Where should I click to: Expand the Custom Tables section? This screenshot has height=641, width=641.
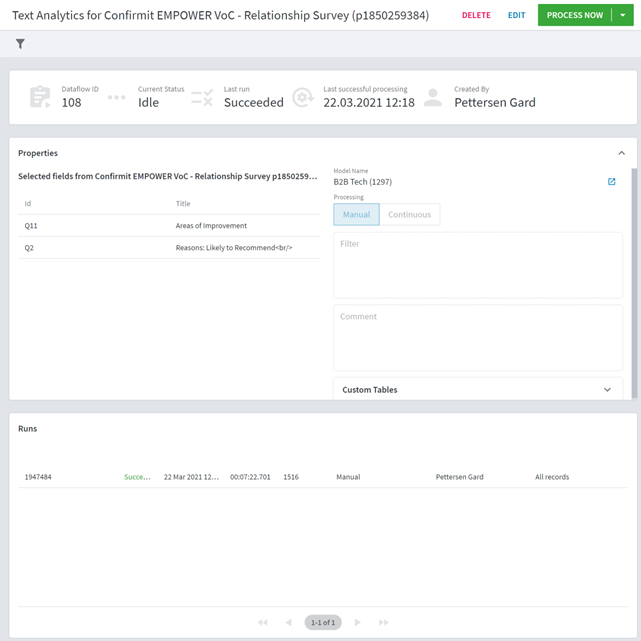pos(607,390)
